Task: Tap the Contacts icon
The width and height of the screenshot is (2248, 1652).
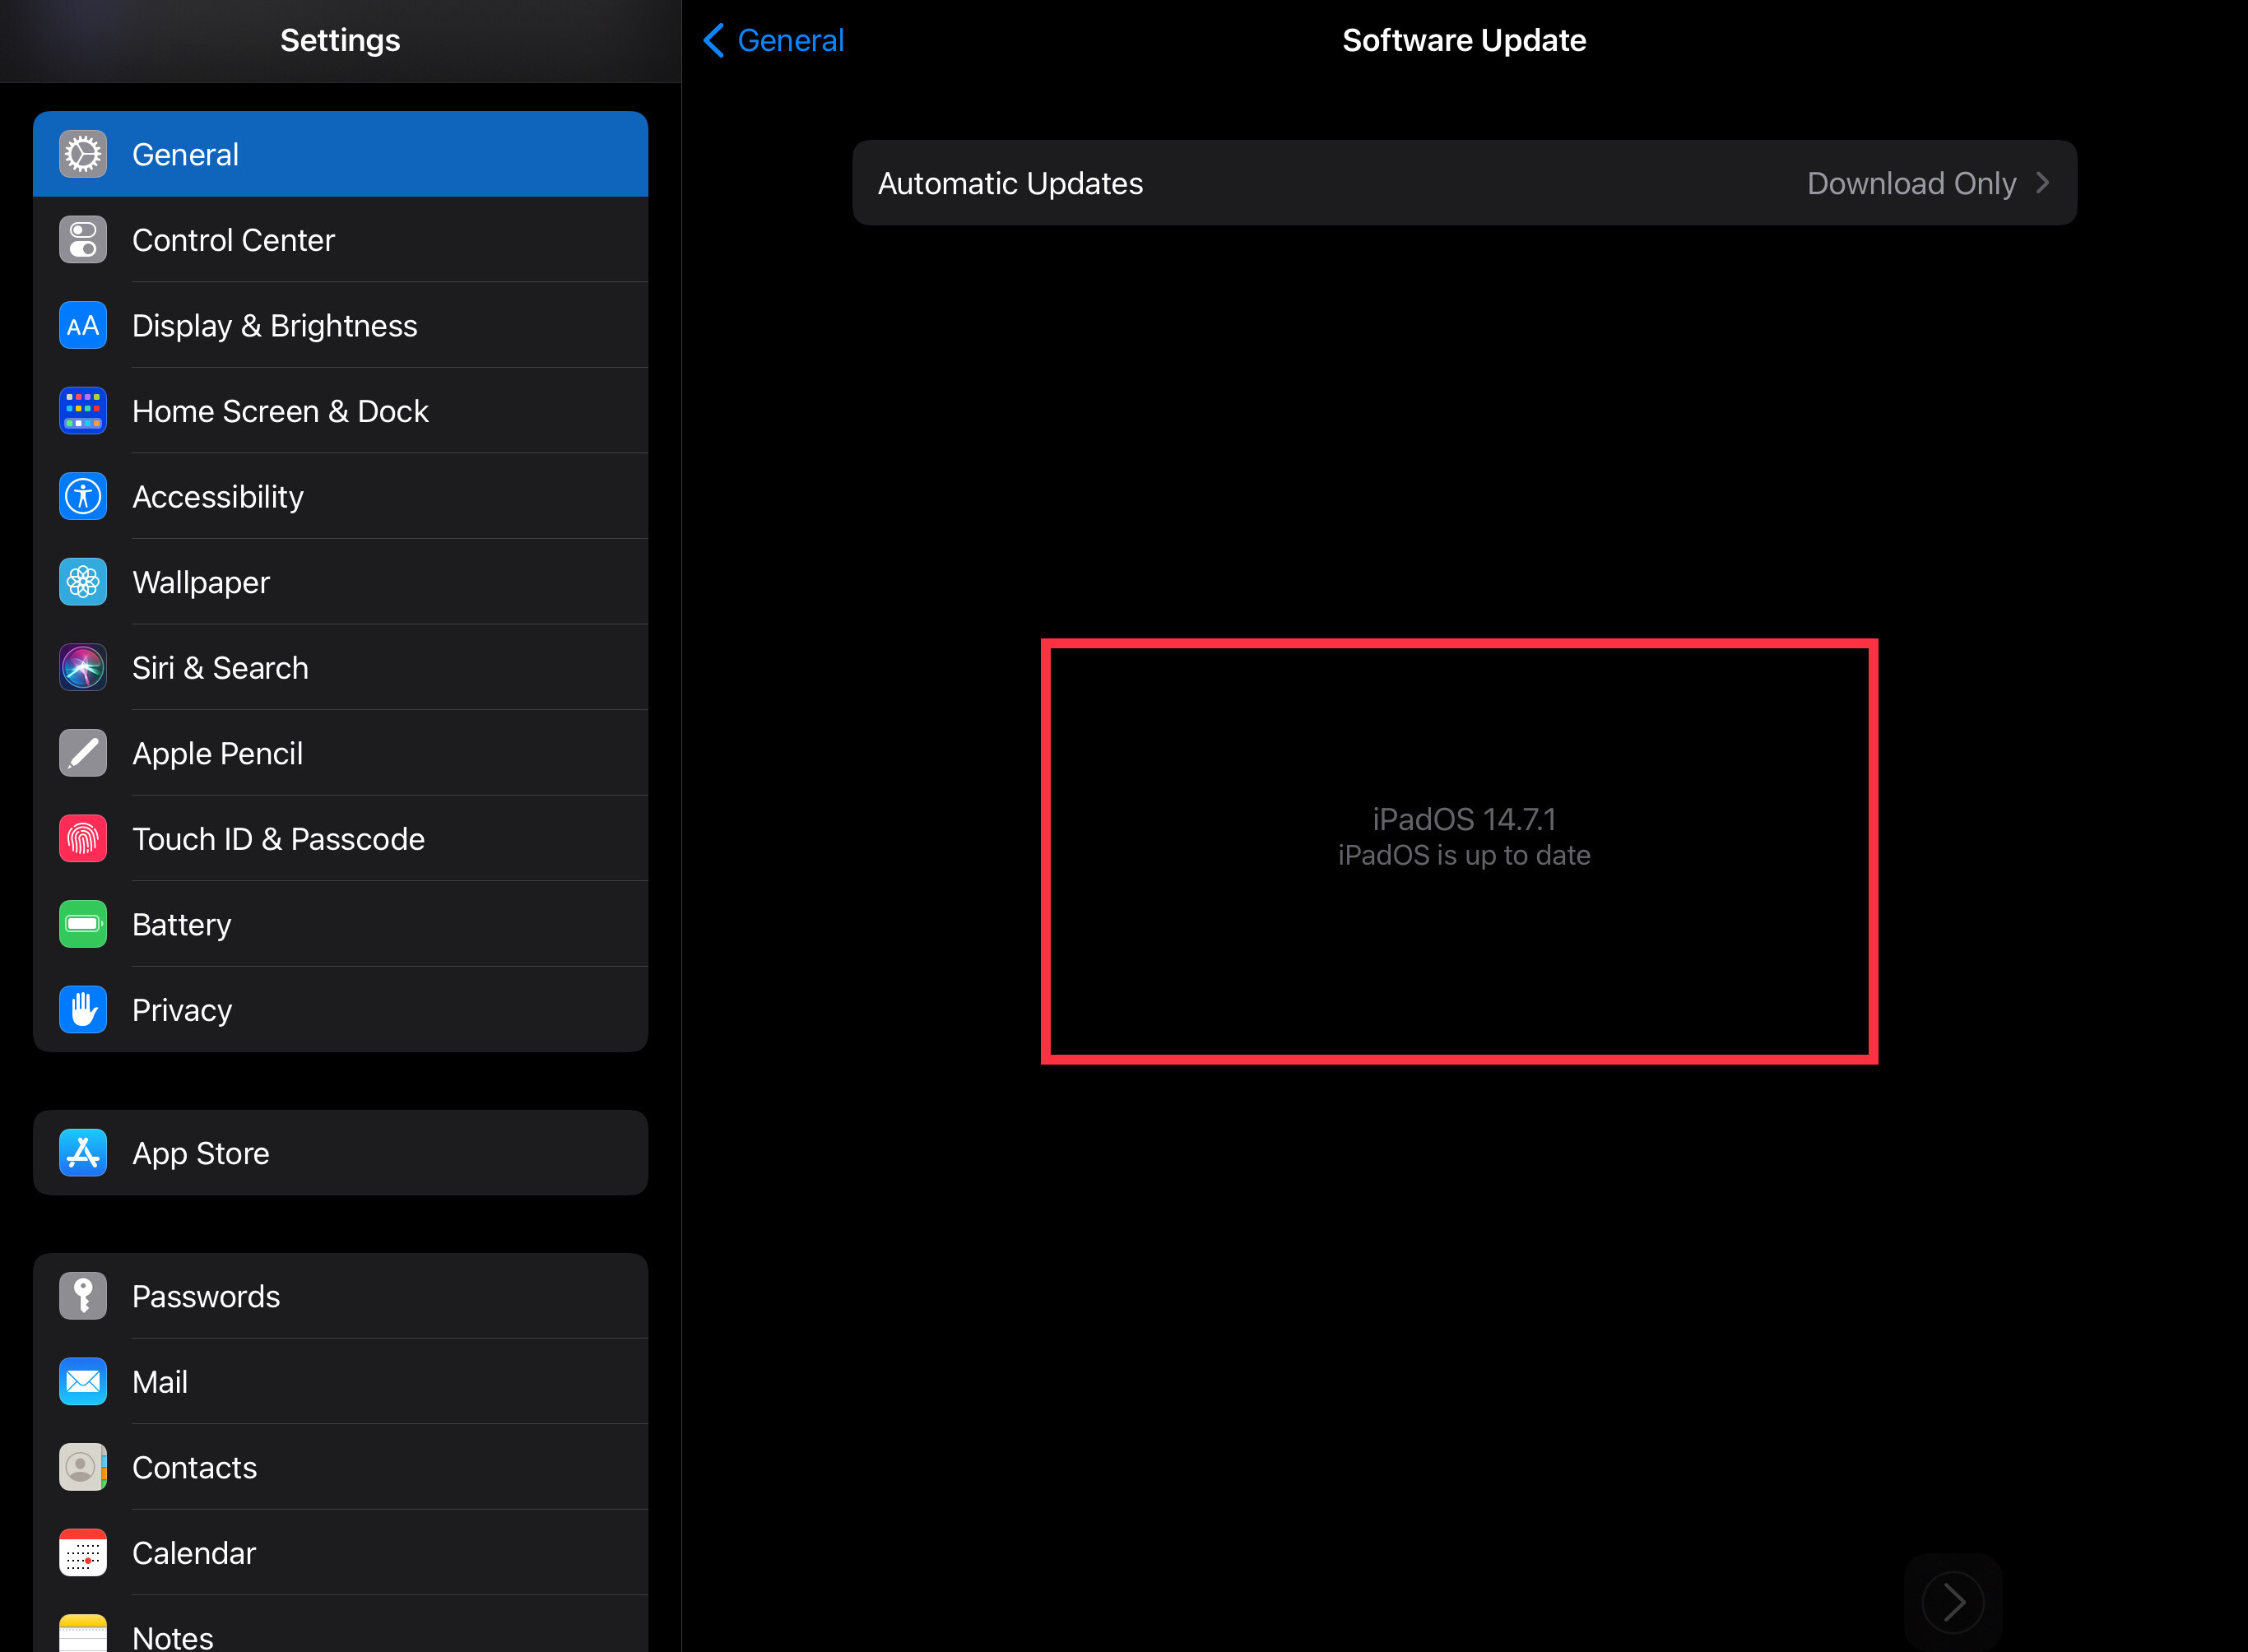Action: tap(83, 1467)
